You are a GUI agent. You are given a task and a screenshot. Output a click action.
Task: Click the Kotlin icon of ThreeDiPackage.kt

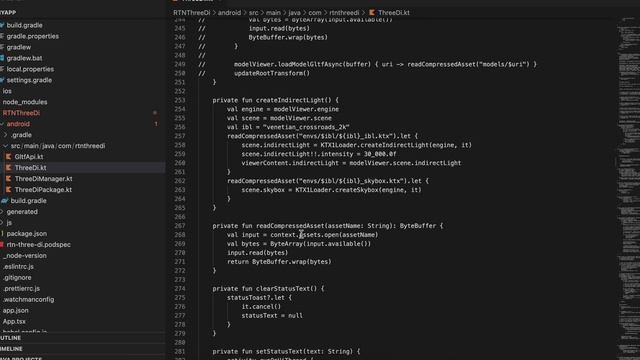(8, 190)
